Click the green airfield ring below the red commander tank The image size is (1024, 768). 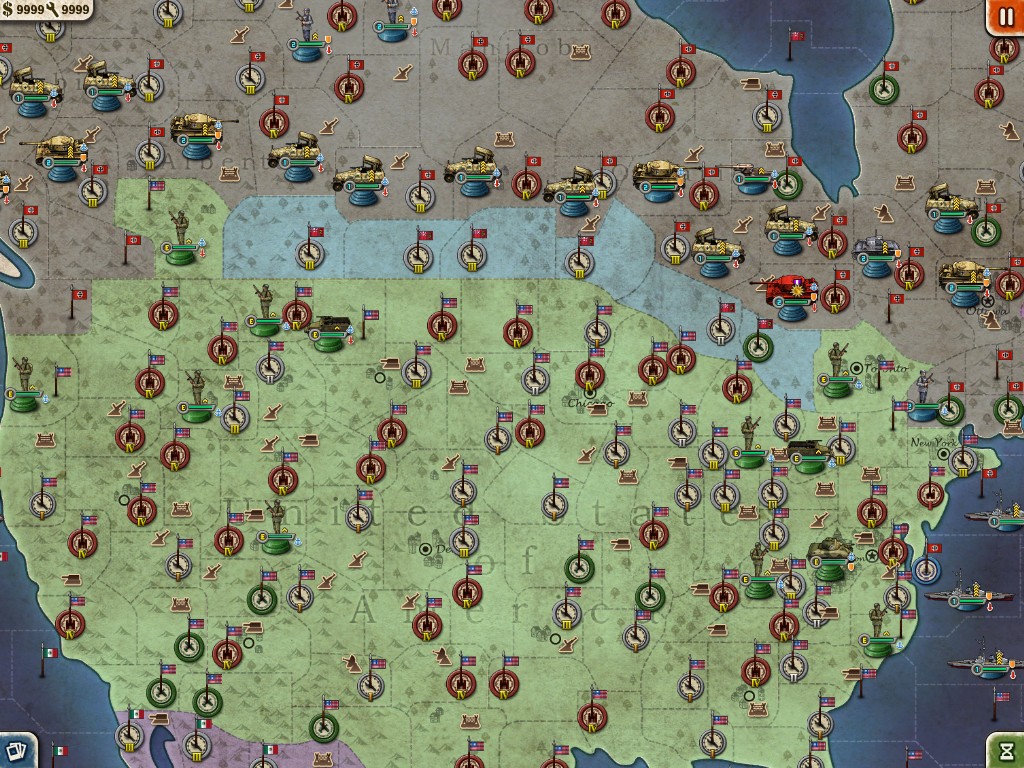tap(758, 347)
